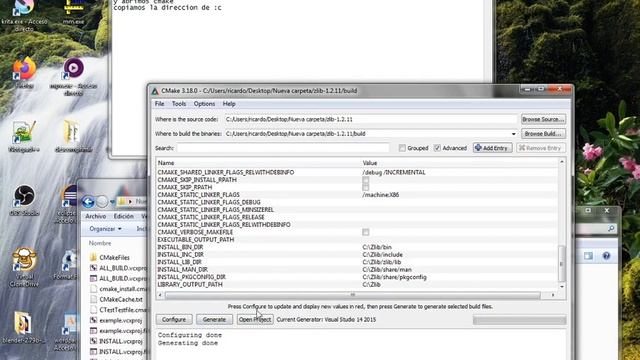The width and height of the screenshot is (640, 360).
Task: Open the purple play-button shortcut on the desktop
Action: click(x=73, y=69)
